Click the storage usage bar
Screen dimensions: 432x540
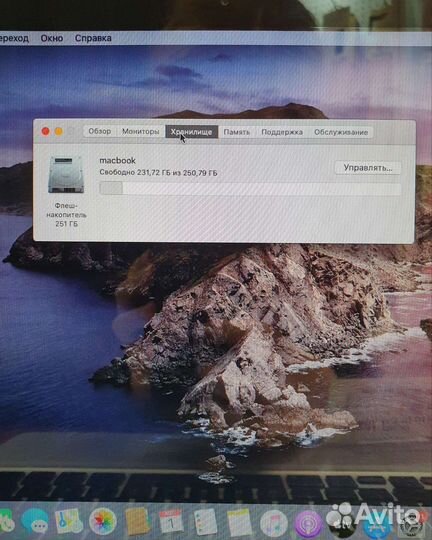tap(250, 189)
